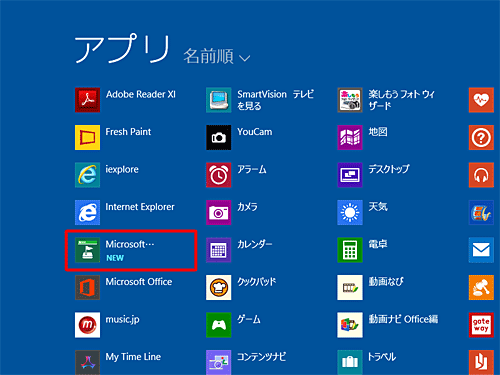Open the orange question mark help icon

tap(481, 137)
